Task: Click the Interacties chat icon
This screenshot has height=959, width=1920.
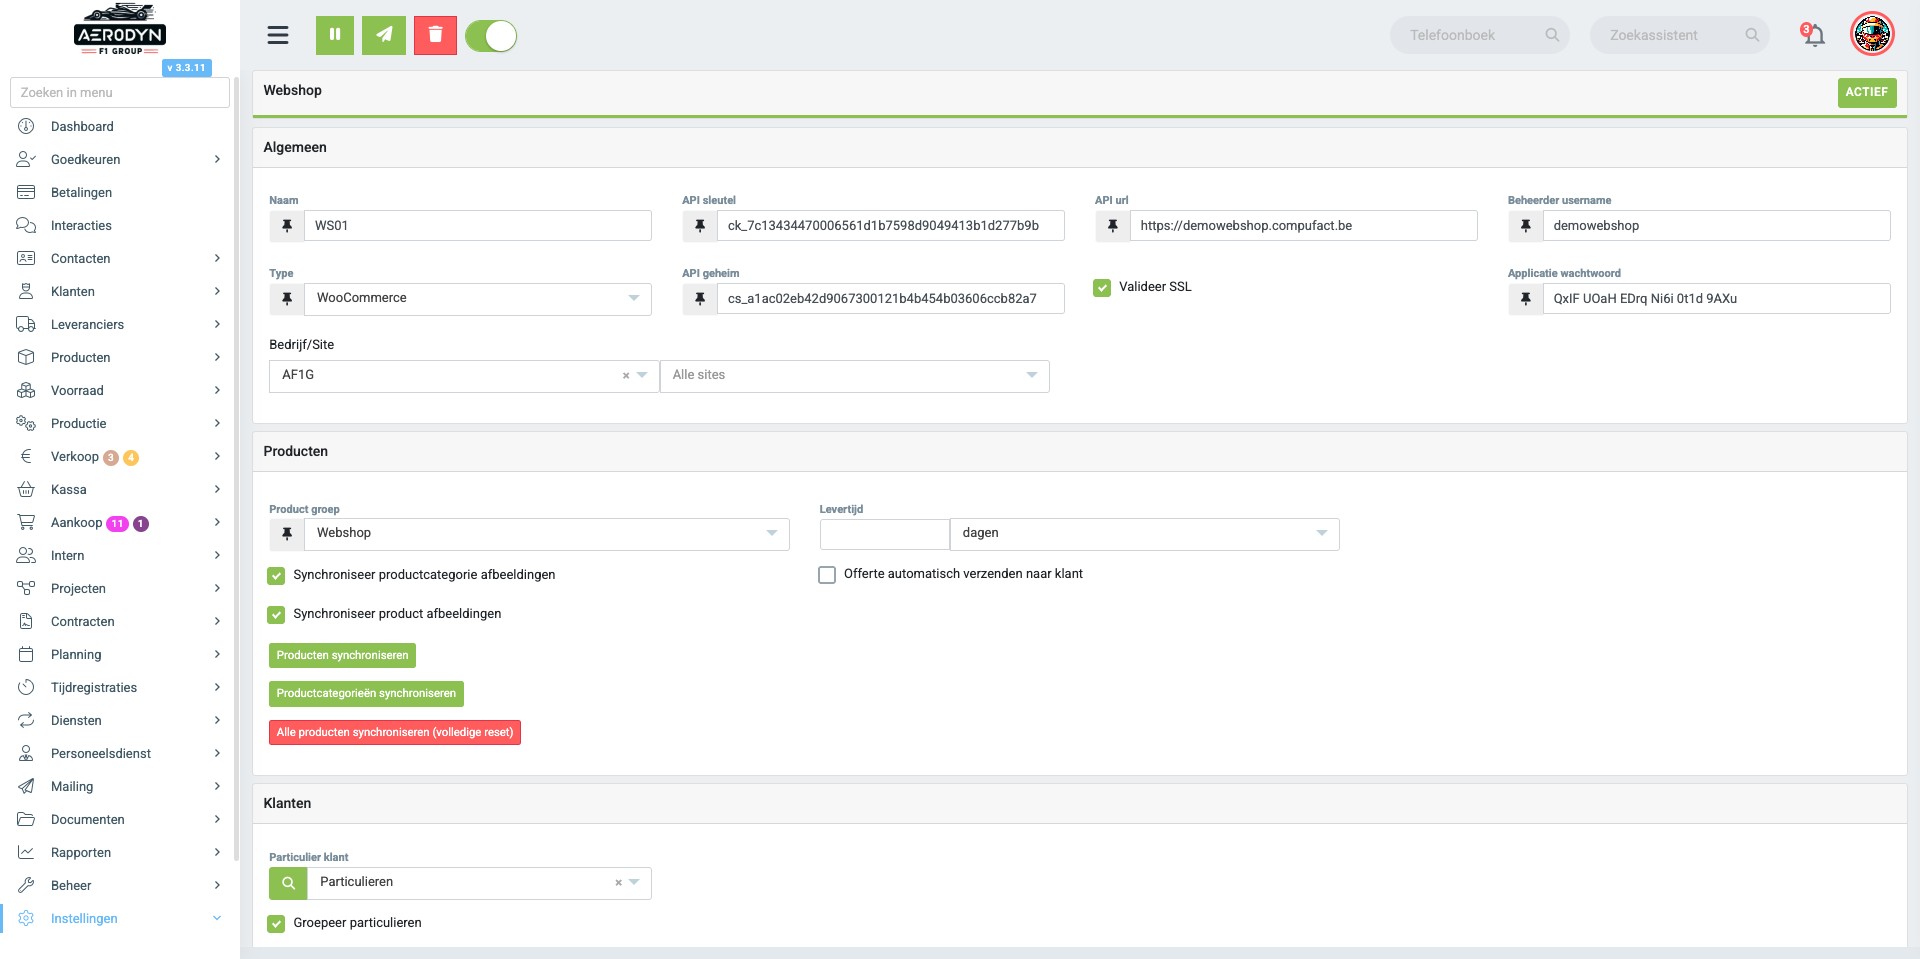Action: 26,226
